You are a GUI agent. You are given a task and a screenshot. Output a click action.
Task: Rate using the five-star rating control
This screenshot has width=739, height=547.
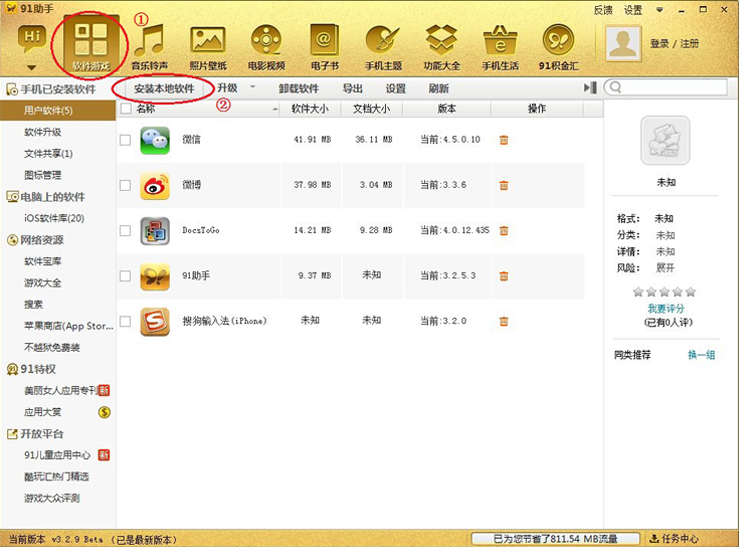click(x=664, y=292)
